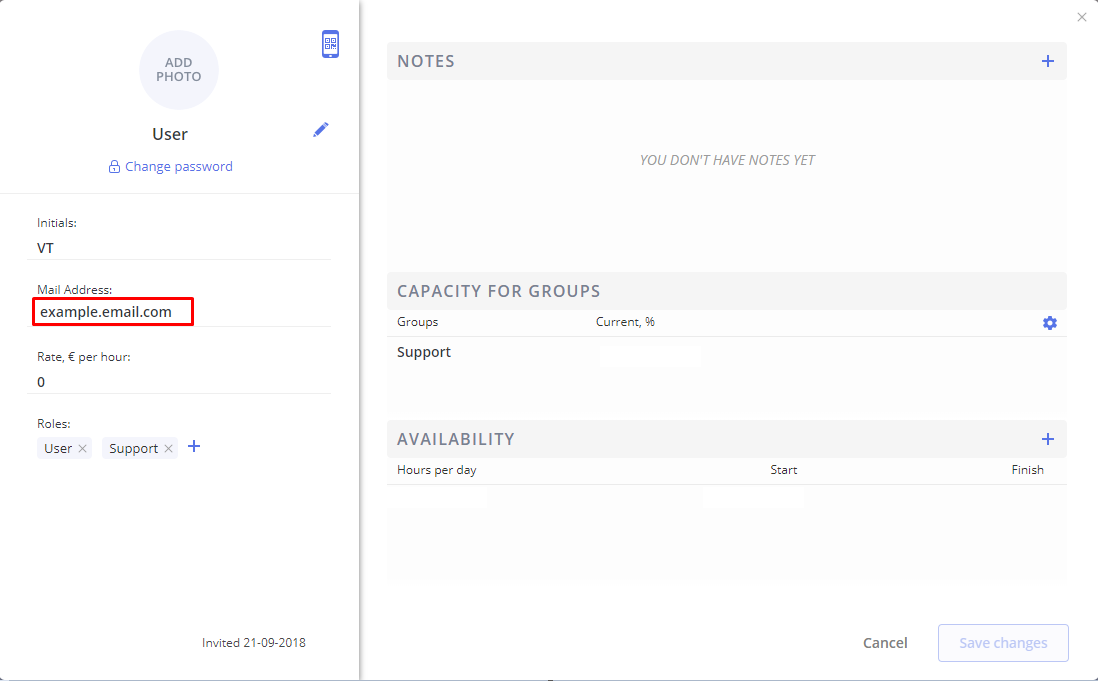
Task: Open capacity for groups settings gear
Action: 1050,323
